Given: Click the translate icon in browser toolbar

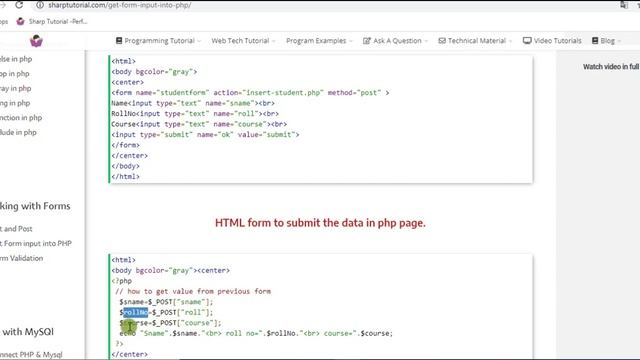Looking at the screenshot, I should click(x=624, y=5).
